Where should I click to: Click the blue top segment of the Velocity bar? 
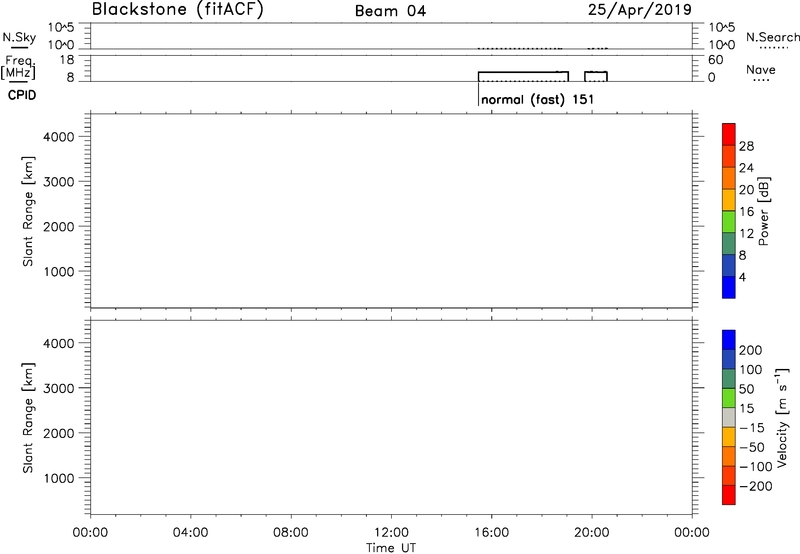[x=729, y=340]
